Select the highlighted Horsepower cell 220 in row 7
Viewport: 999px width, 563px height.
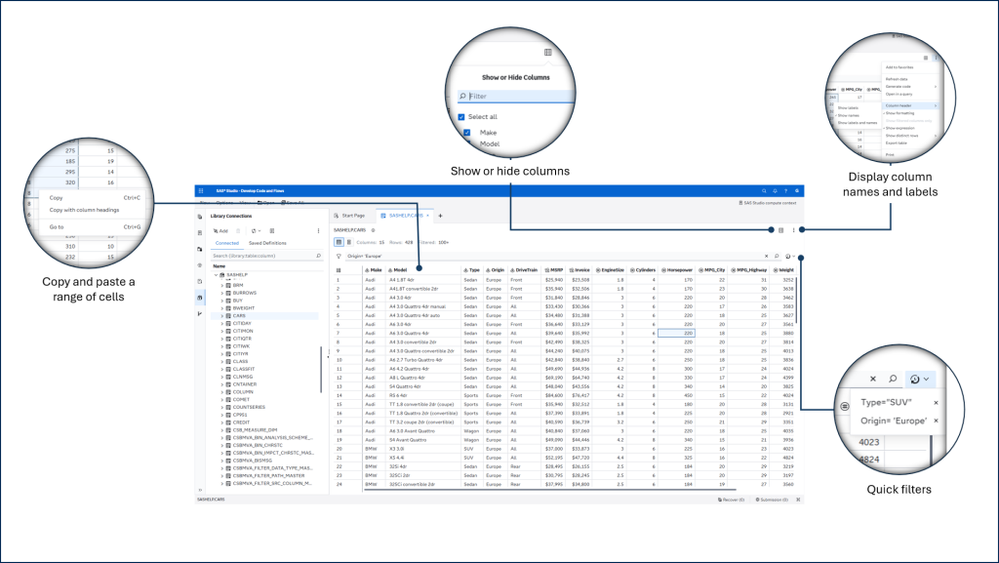point(676,333)
